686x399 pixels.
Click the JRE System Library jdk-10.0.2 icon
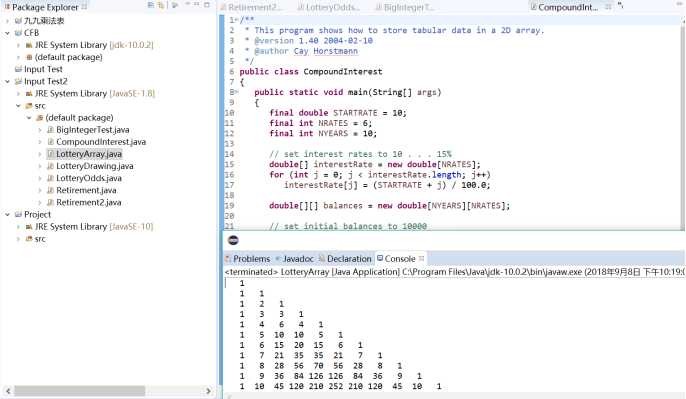pos(29,45)
